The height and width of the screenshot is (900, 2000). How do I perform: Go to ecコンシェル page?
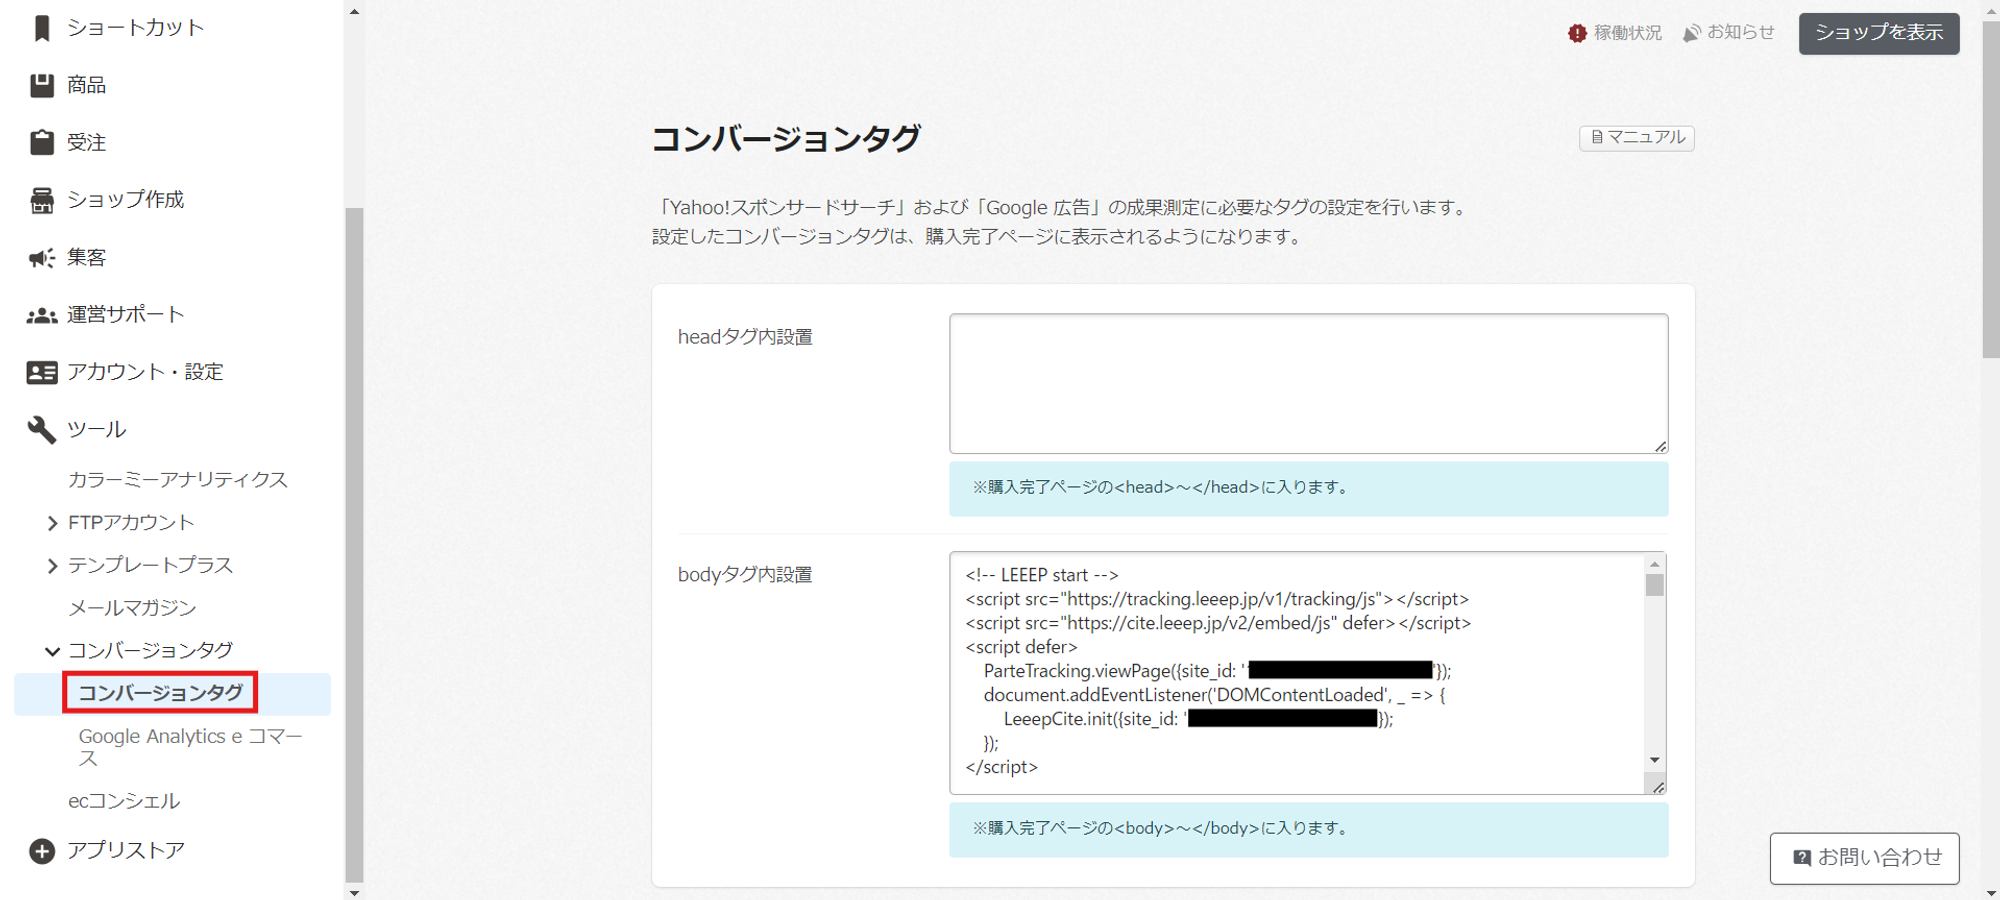click(x=124, y=801)
